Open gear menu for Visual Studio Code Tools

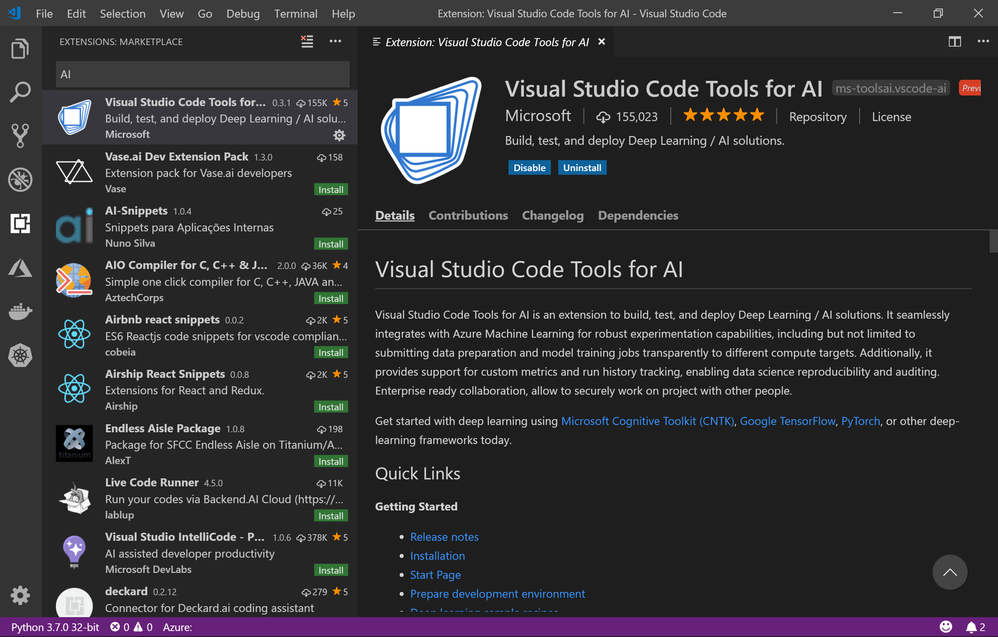[339, 135]
